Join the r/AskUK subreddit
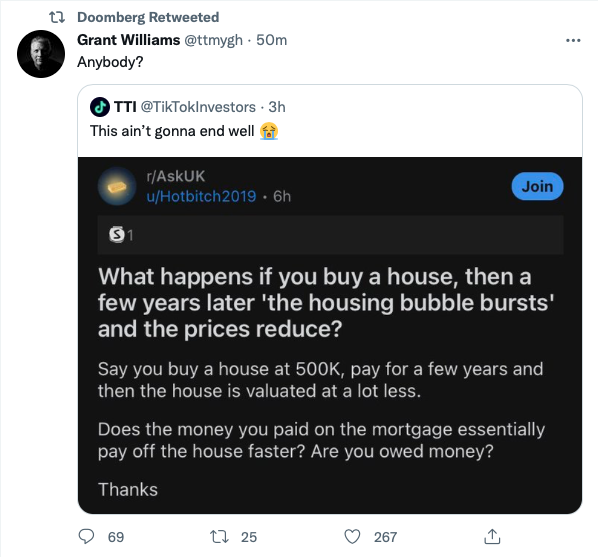This screenshot has height=557, width=598. point(537,186)
